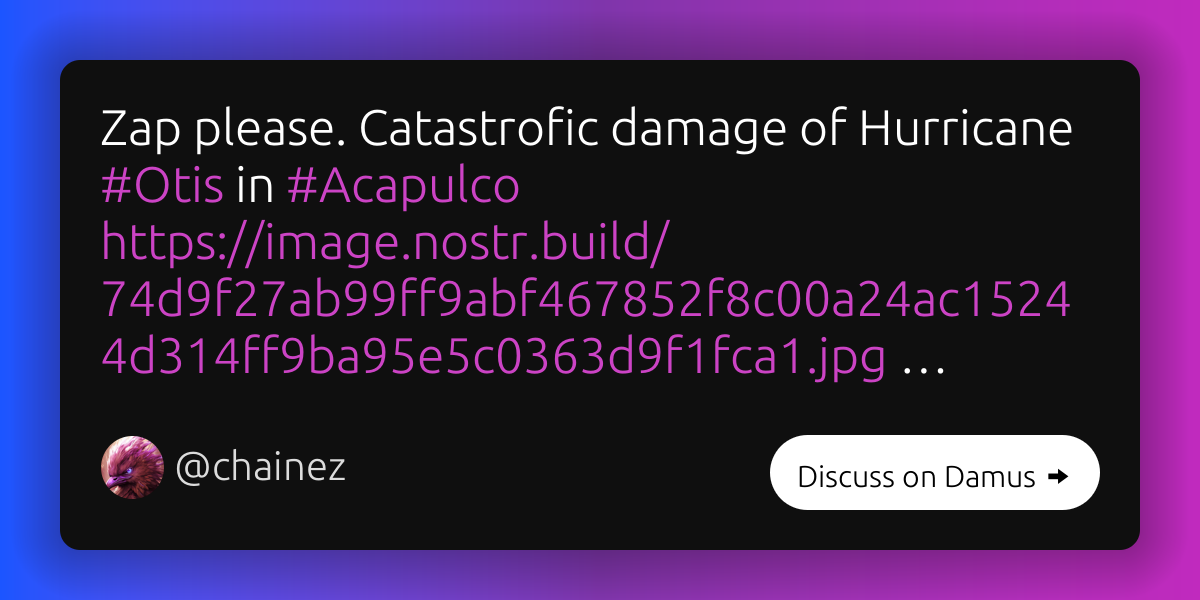Open the #Acapulco hashtag
Viewport: 1200px width, 600px height.
pos(403,187)
